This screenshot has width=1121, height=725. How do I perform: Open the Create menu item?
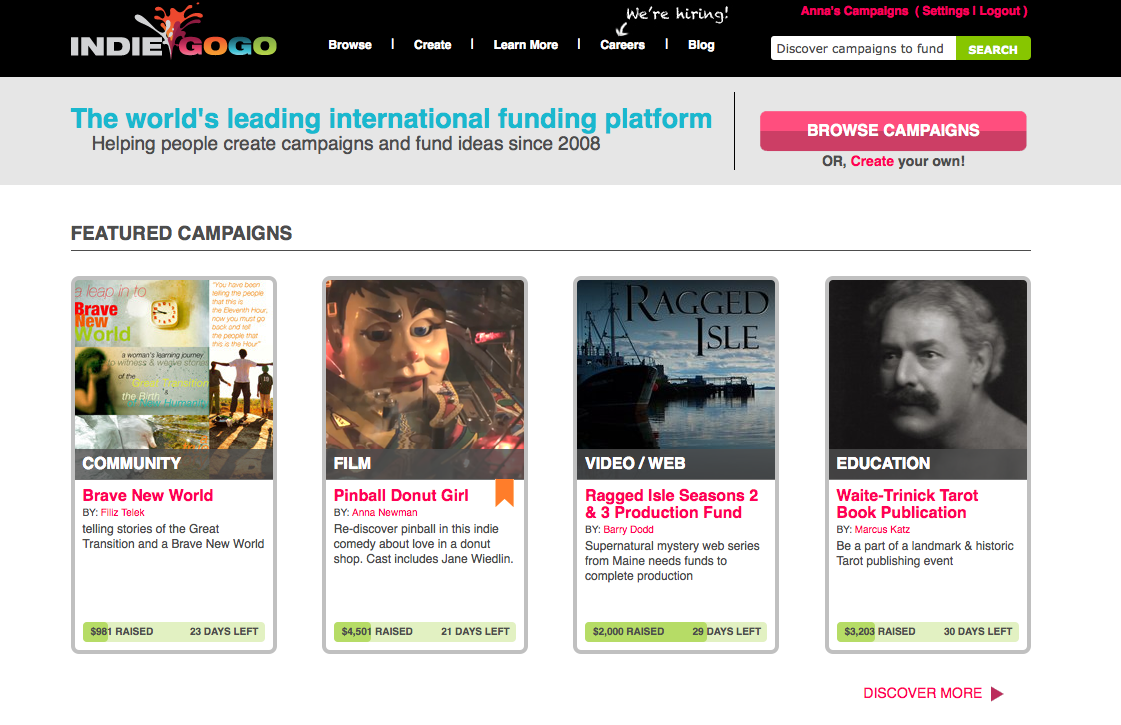(432, 45)
